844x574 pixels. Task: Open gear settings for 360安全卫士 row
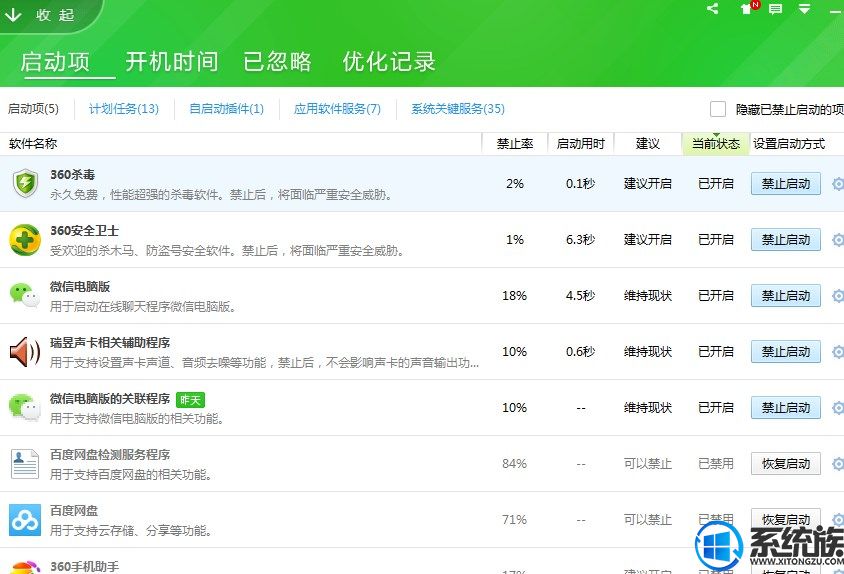pyautogui.click(x=838, y=240)
